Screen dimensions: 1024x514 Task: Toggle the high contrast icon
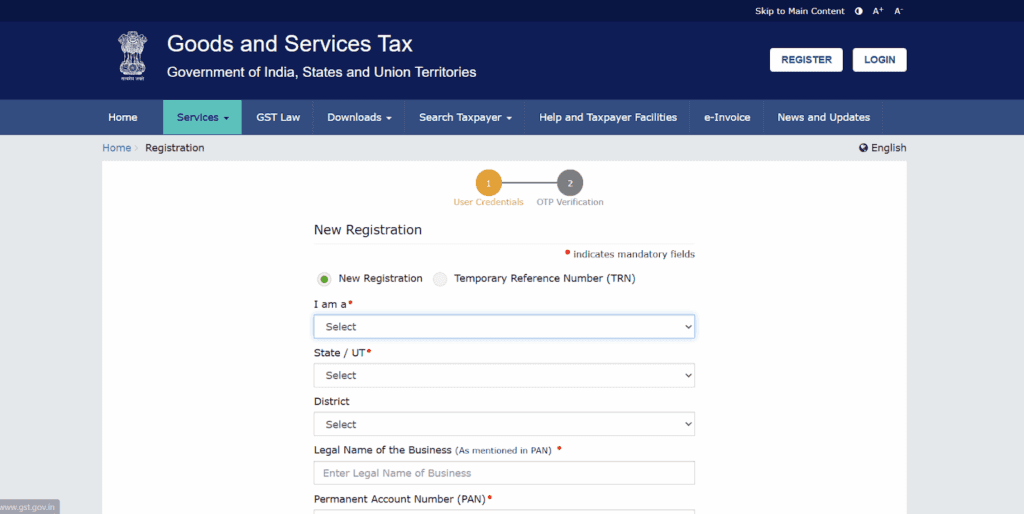point(859,11)
